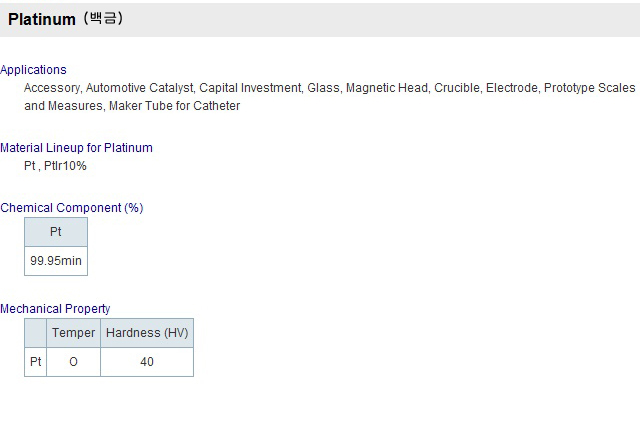Click the Capital Investment text
This screenshot has height=425, width=640.
(x=251, y=88)
